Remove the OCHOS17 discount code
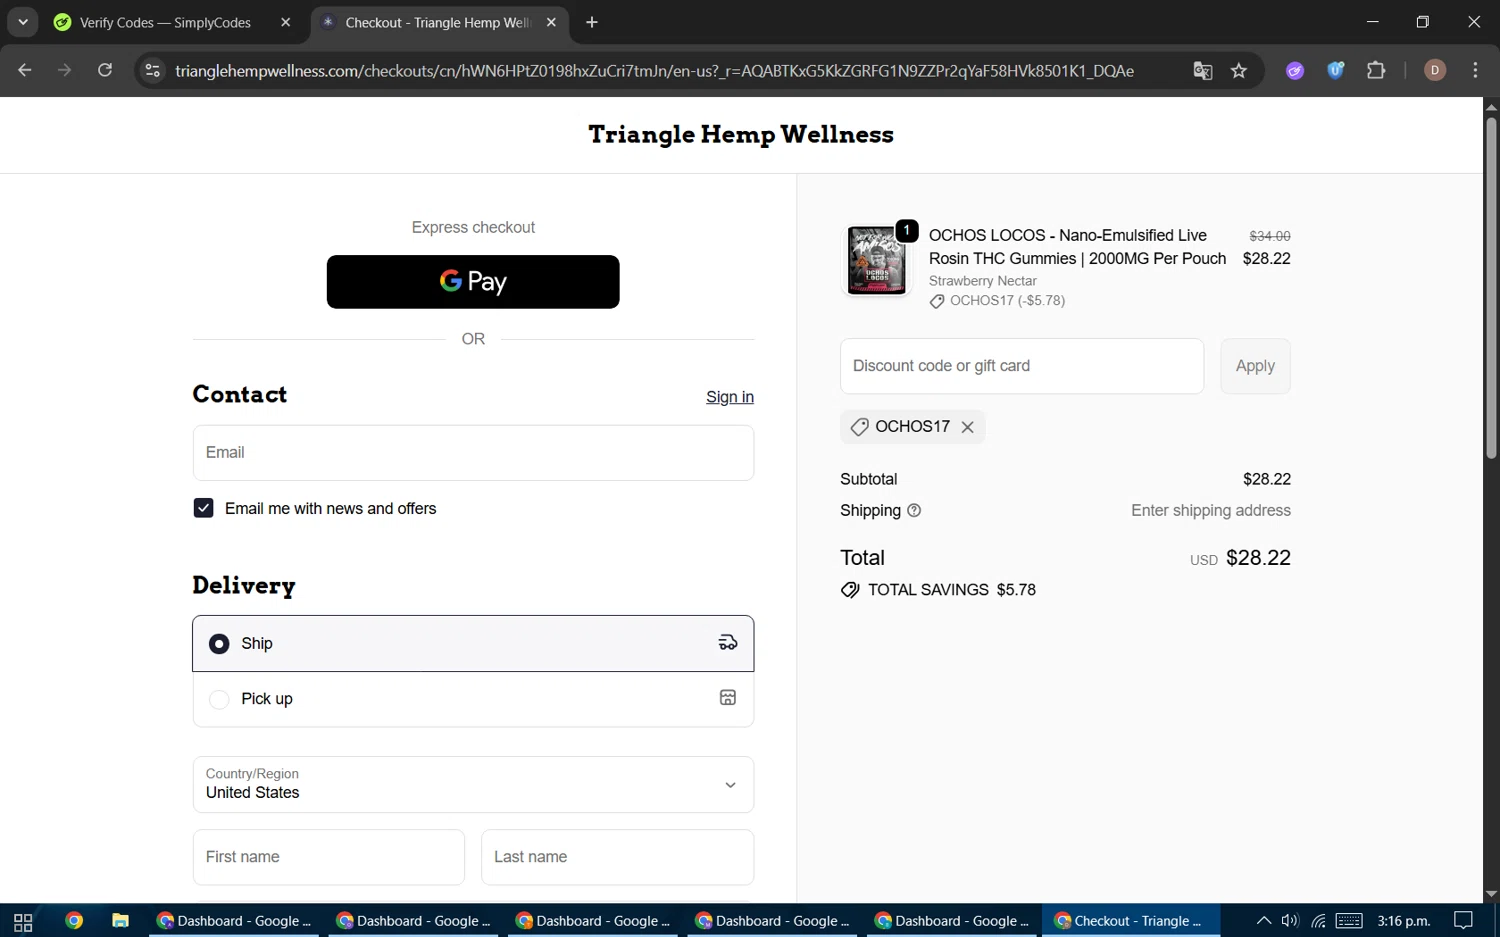Screen dimensions: 1500x937 [x=967, y=427]
